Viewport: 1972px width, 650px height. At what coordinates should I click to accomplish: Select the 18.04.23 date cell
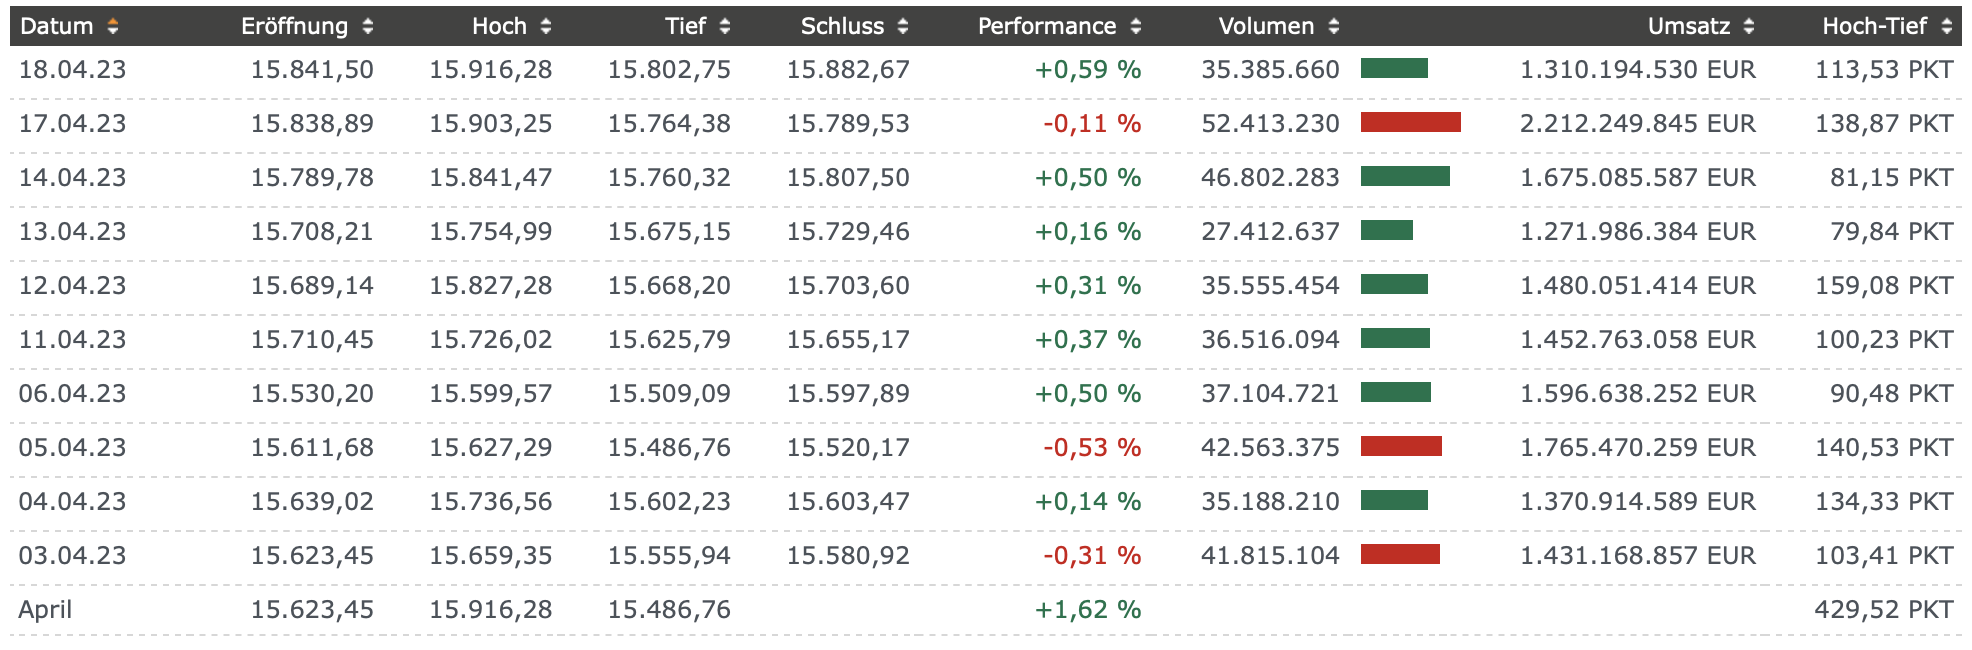point(72,70)
